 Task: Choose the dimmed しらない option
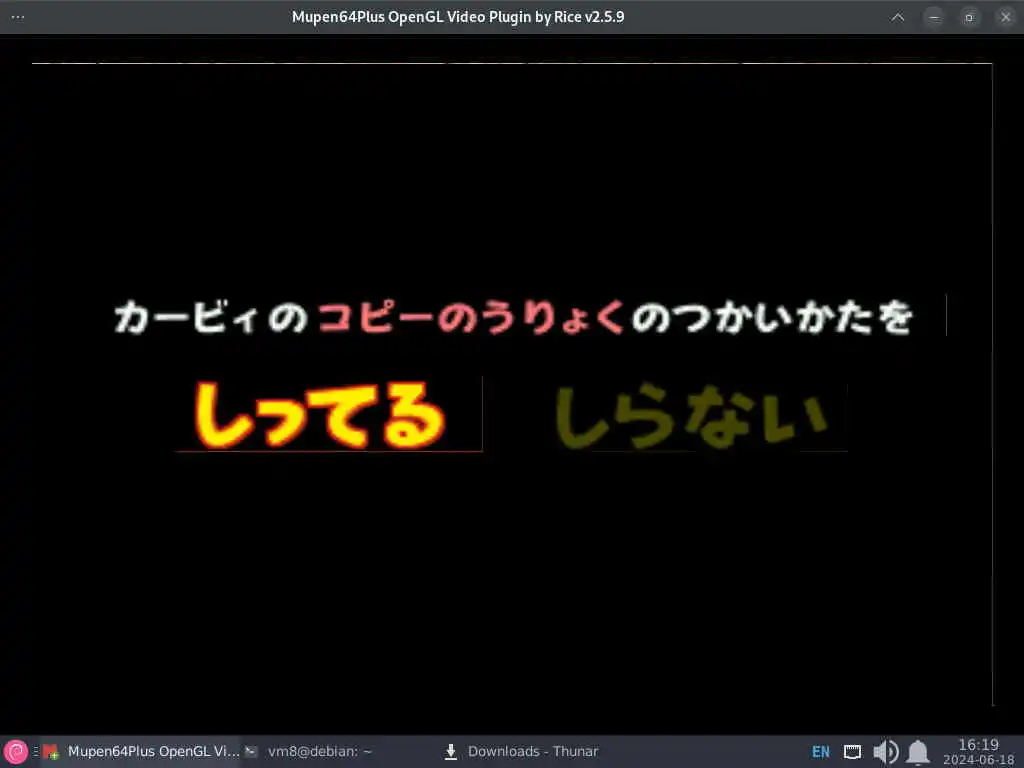pos(691,417)
